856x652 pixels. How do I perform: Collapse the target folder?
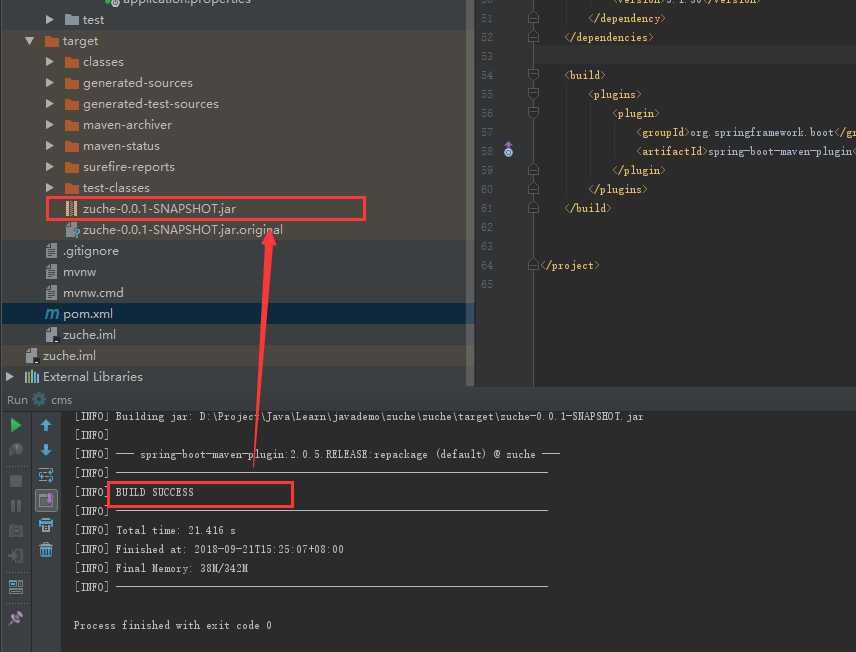pyautogui.click(x=29, y=41)
